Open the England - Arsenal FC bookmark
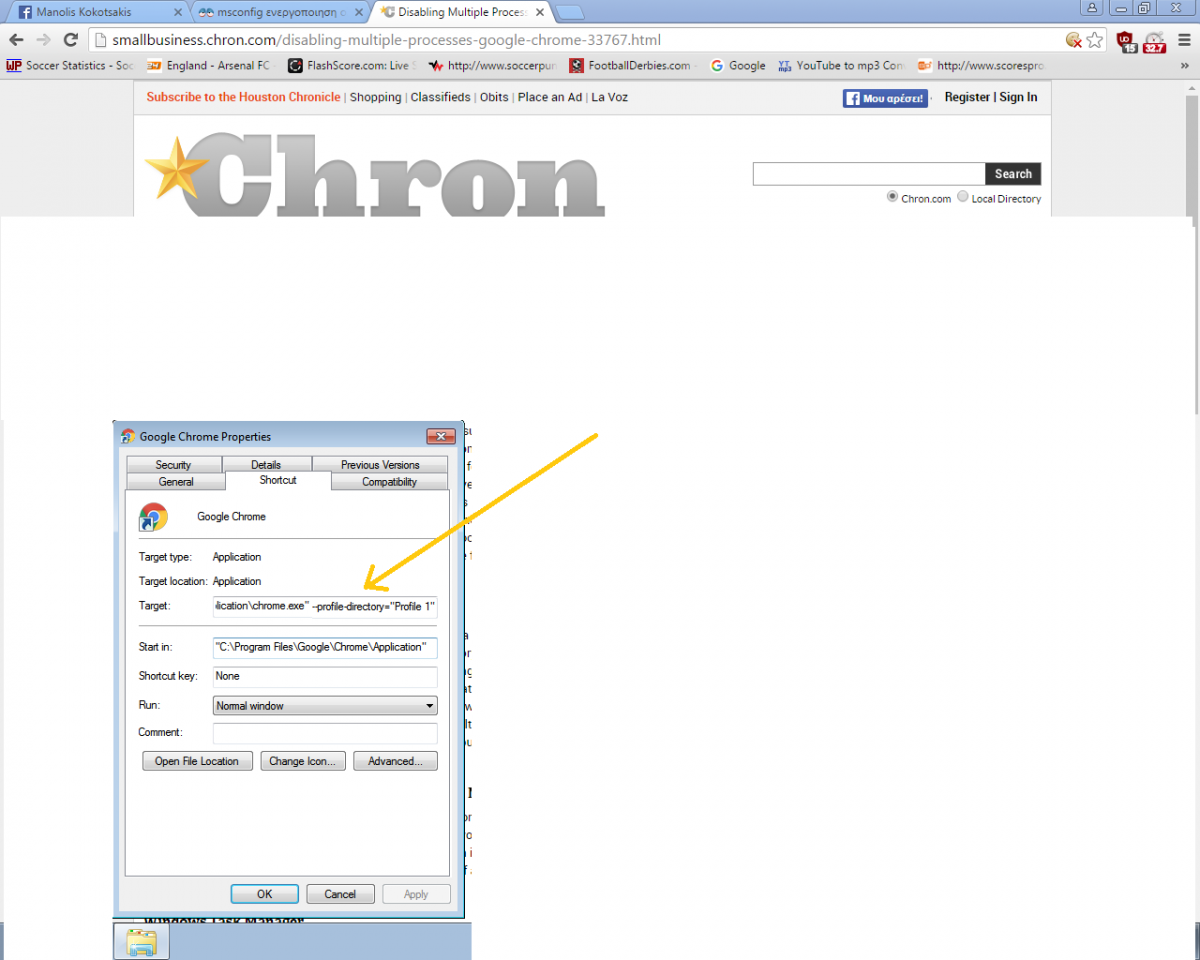Image resolution: width=1200 pixels, height=960 pixels. (x=208, y=66)
